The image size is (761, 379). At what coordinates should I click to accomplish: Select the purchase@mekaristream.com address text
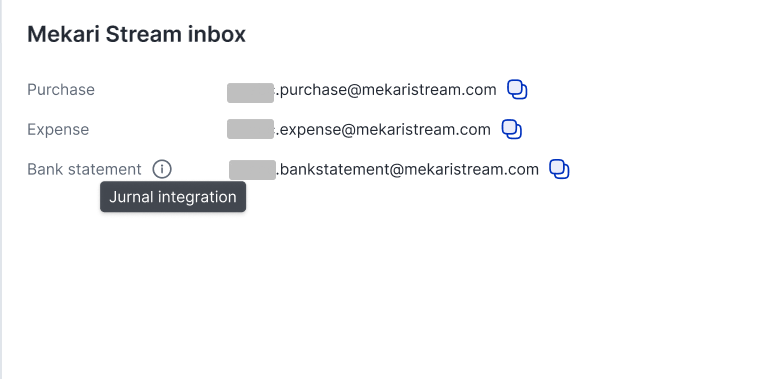click(386, 90)
